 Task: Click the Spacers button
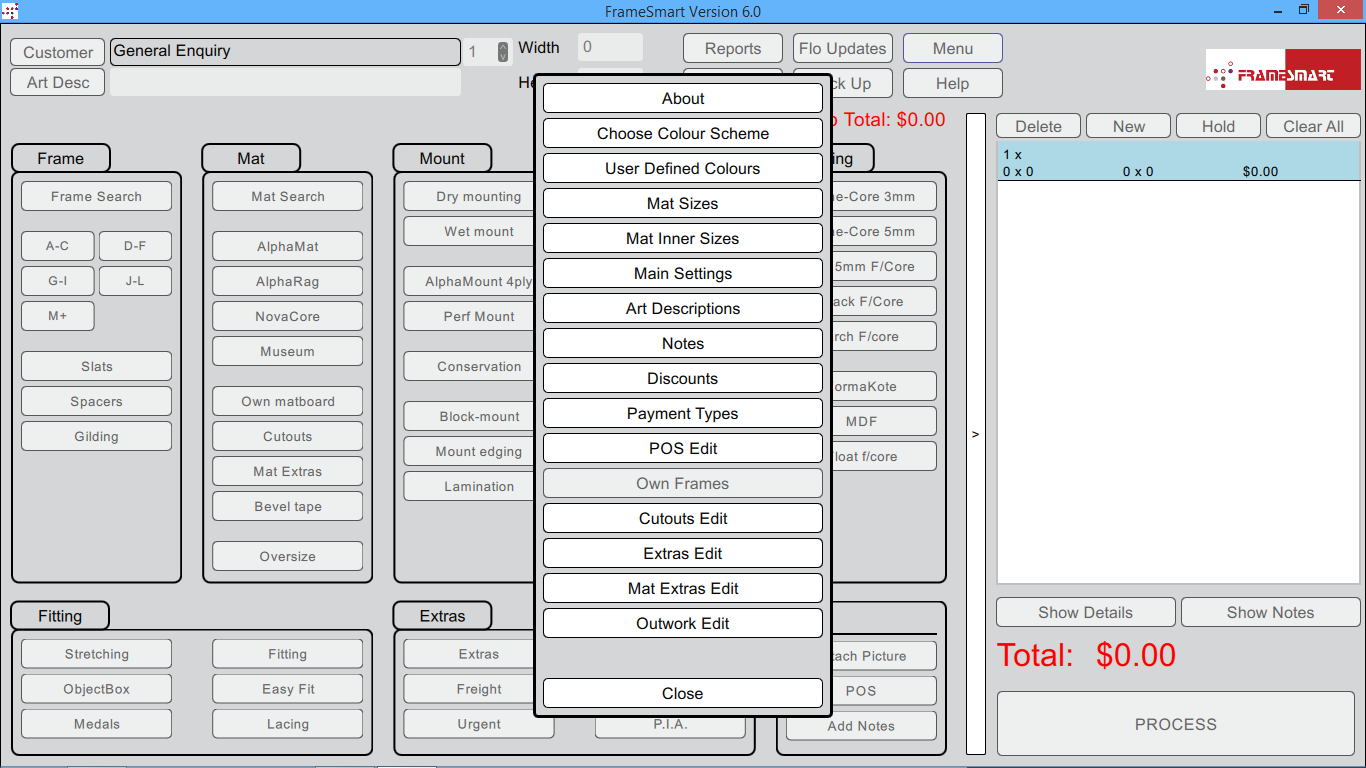pyautogui.click(x=96, y=401)
